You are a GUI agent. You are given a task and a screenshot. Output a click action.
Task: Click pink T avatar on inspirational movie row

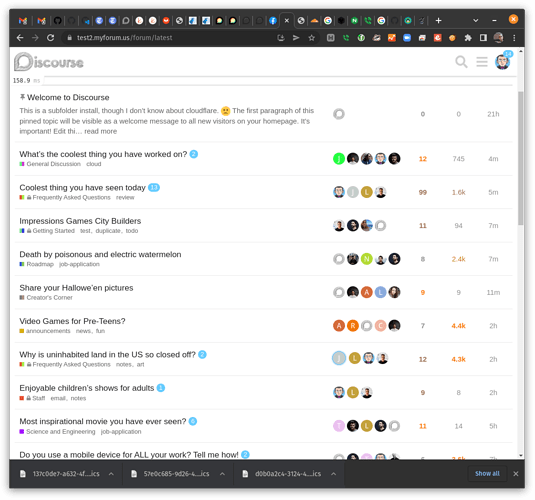tap(339, 426)
